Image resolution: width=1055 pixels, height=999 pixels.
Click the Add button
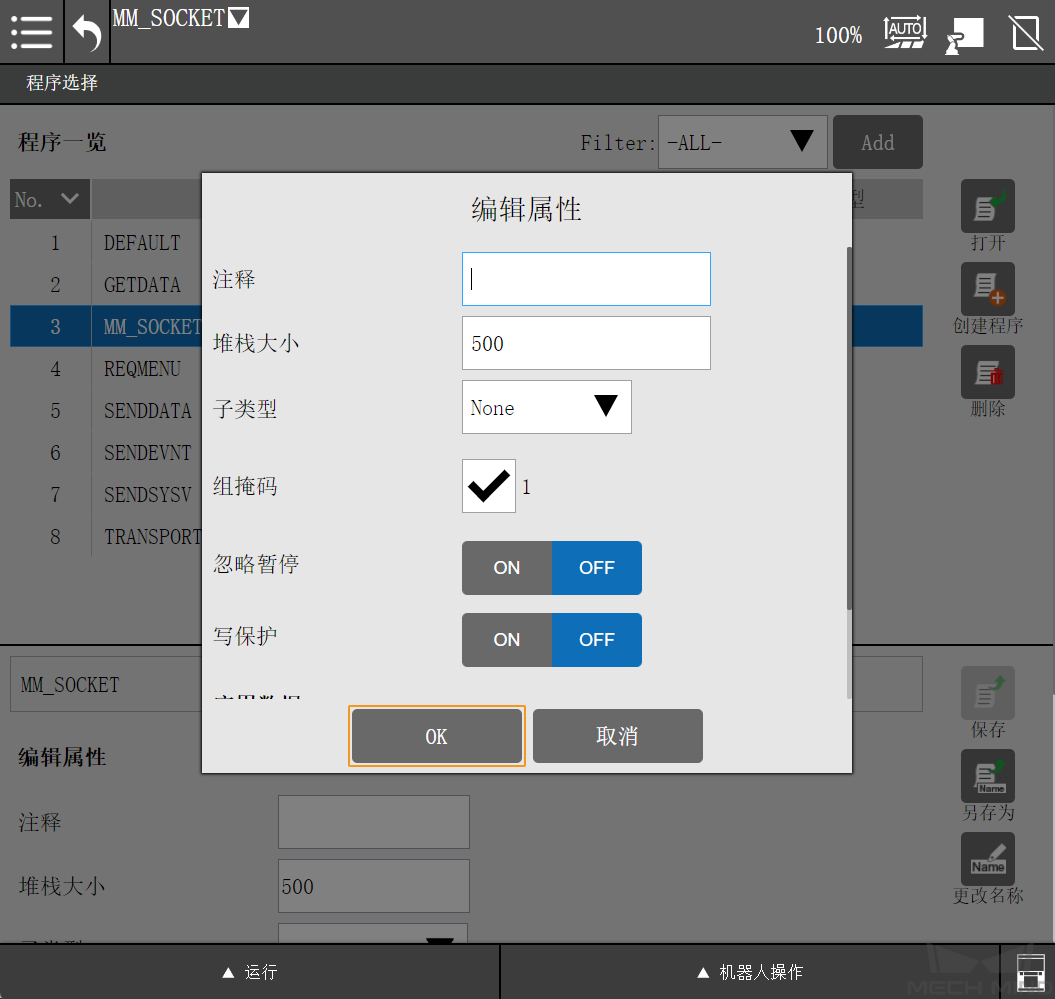[x=877, y=142]
